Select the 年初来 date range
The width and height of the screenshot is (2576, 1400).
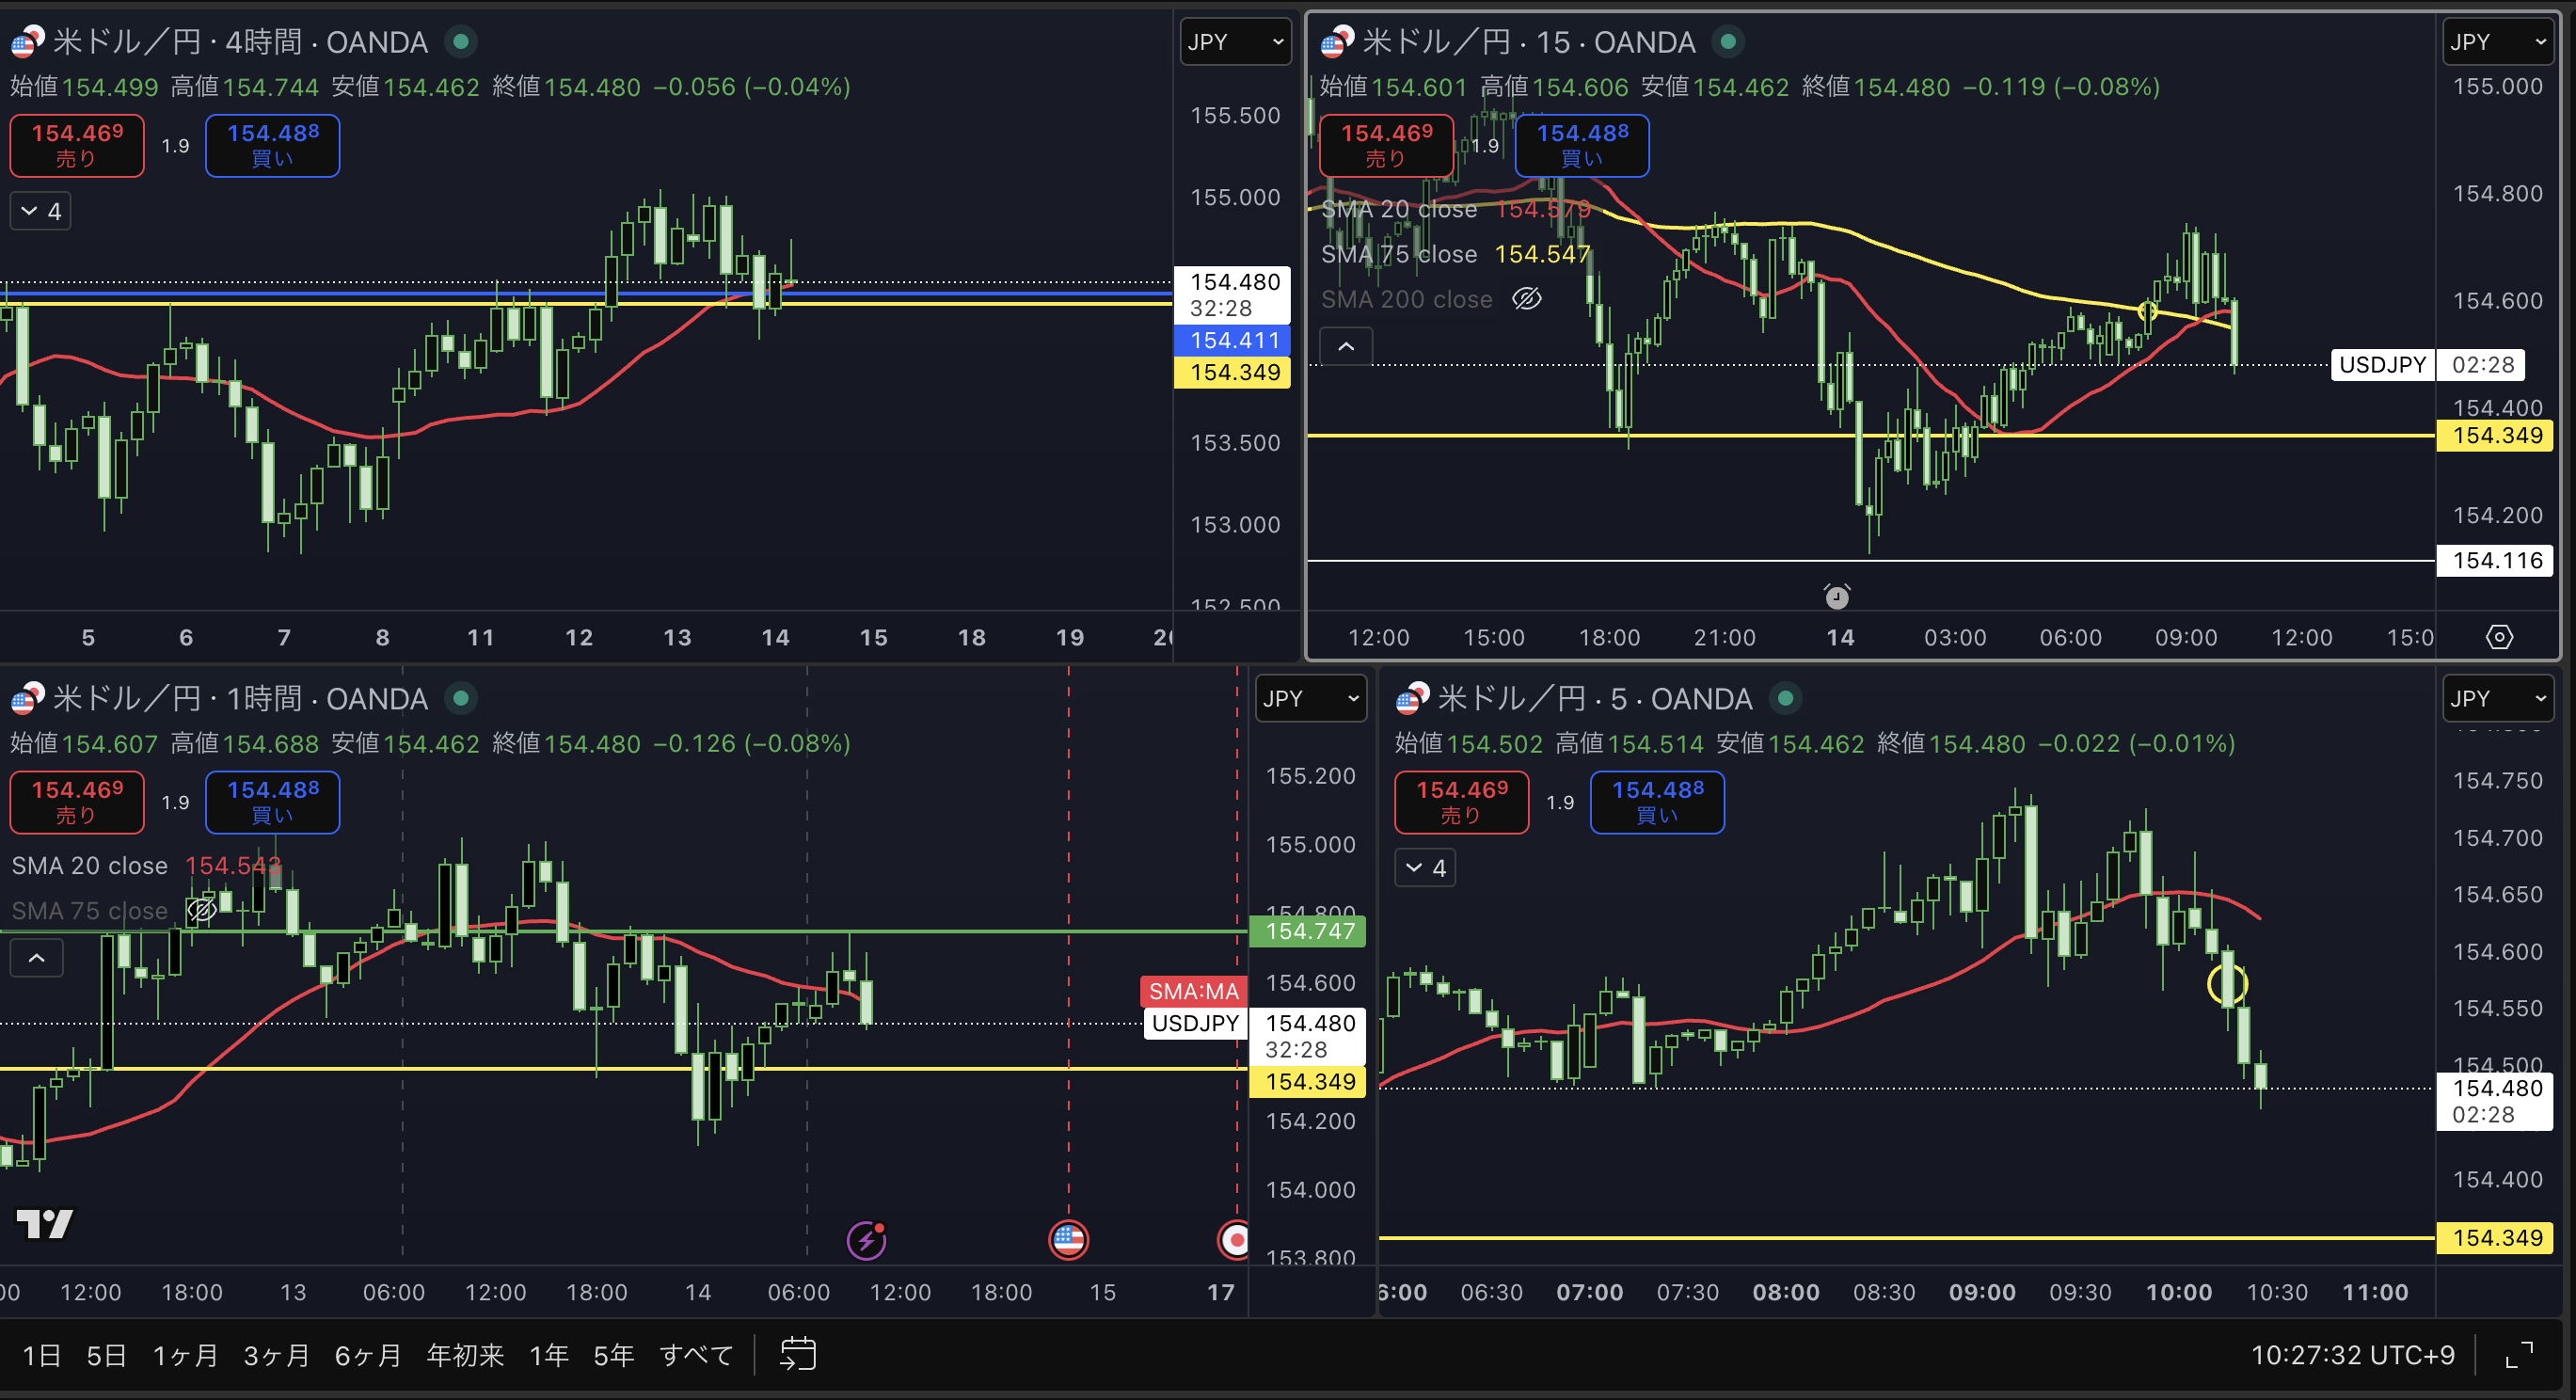[x=465, y=1355]
